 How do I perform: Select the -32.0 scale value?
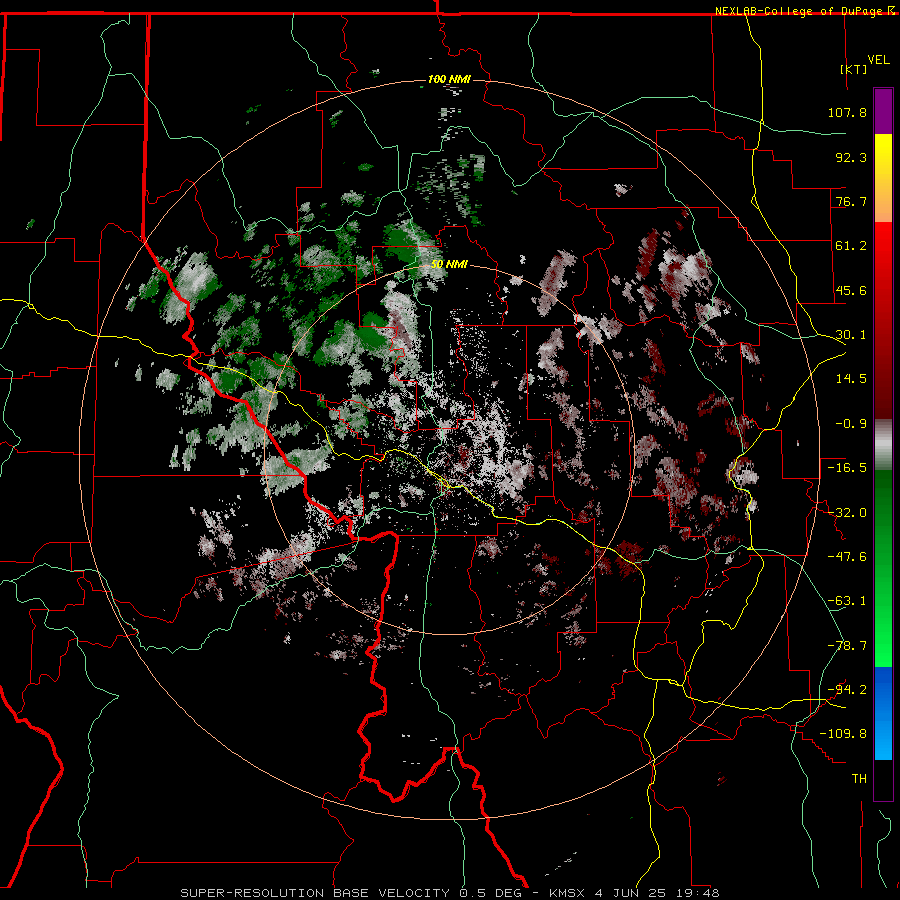(x=847, y=513)
